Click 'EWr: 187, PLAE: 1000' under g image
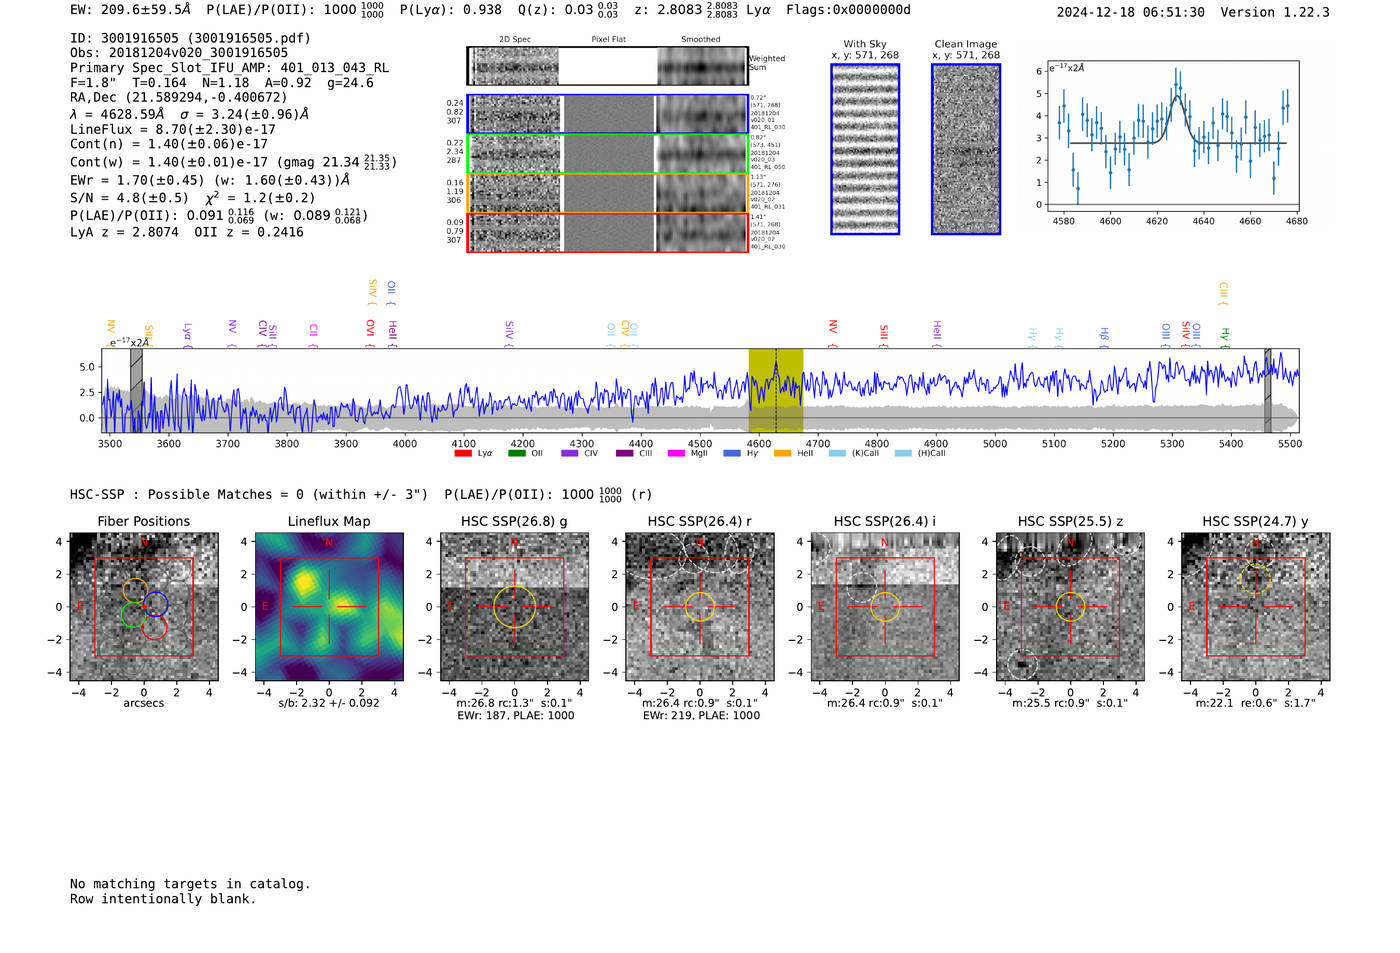1400x953 pixels. (515, 716)
